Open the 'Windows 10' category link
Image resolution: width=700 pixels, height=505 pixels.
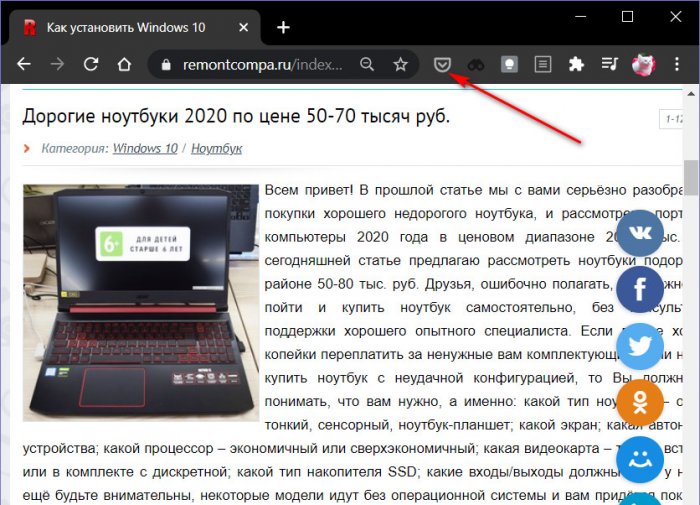145,148
